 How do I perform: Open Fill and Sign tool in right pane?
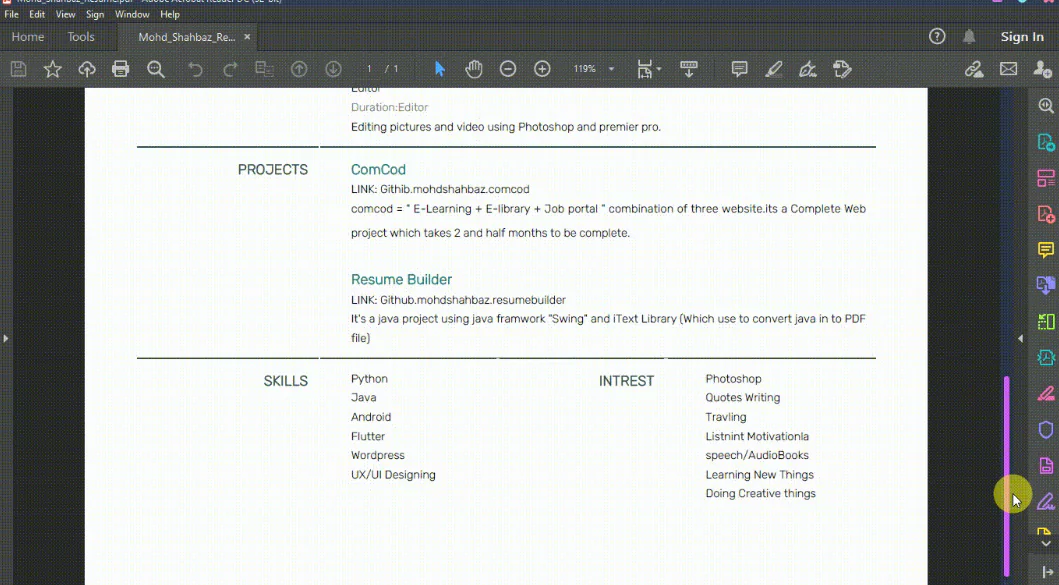(x=1045, y=501)
